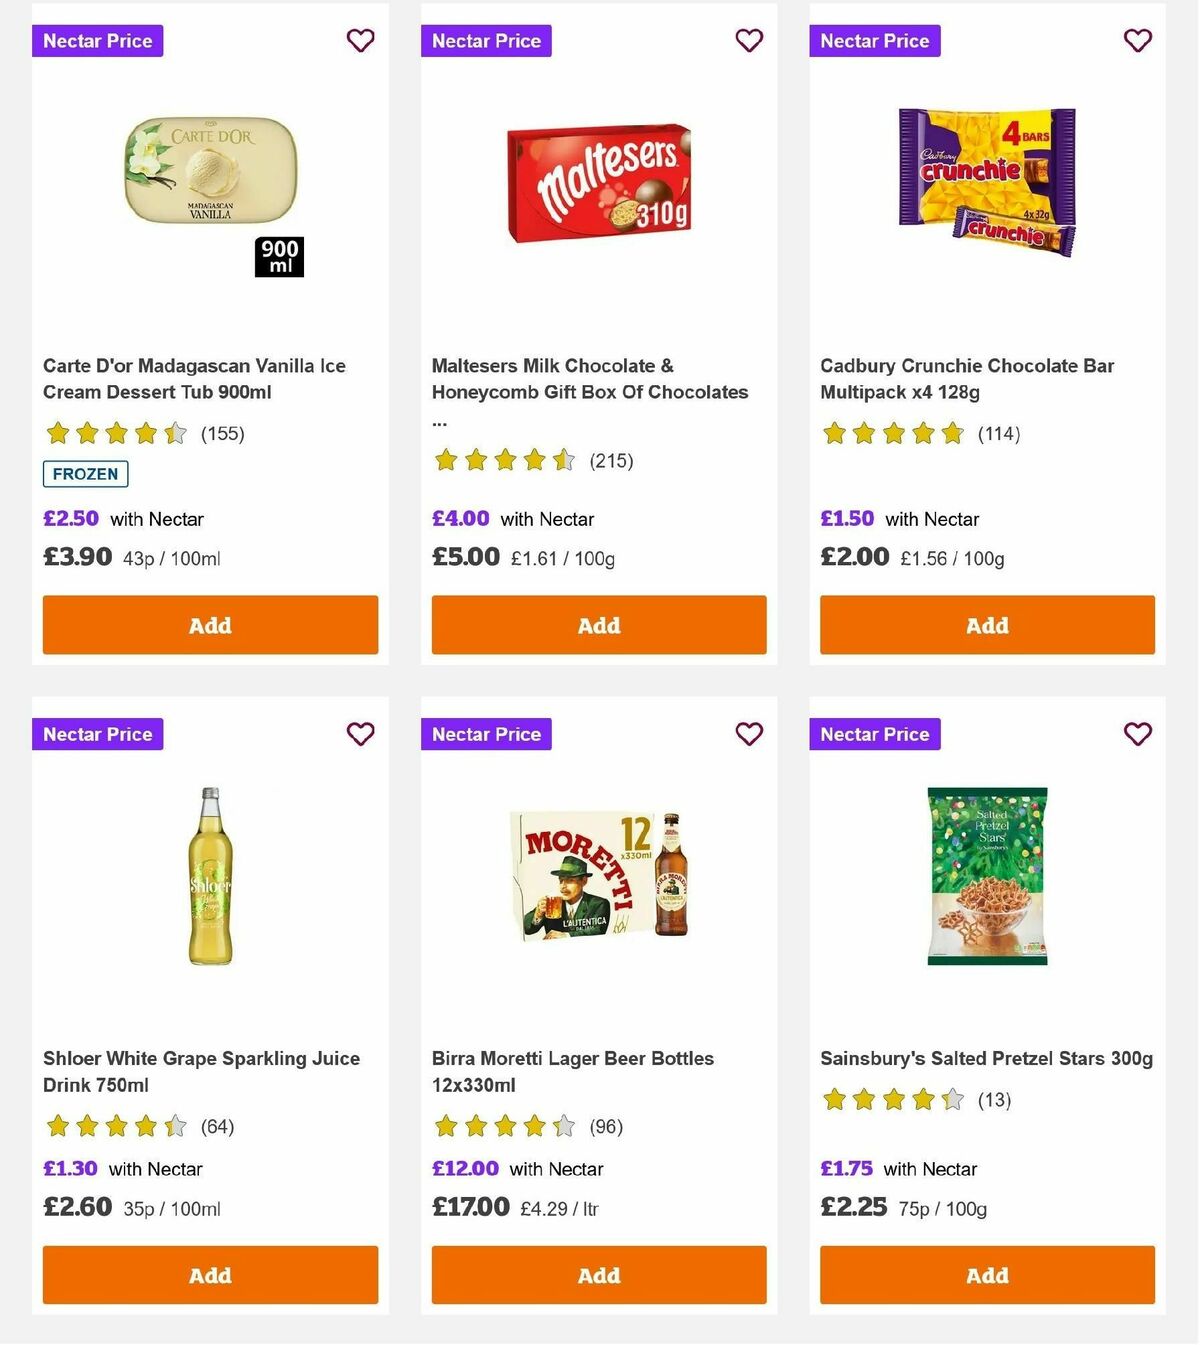This screenshot has width=1200, height=1345.
Task: Open the FROZEN category tag
Action: (x=85, y=474)
